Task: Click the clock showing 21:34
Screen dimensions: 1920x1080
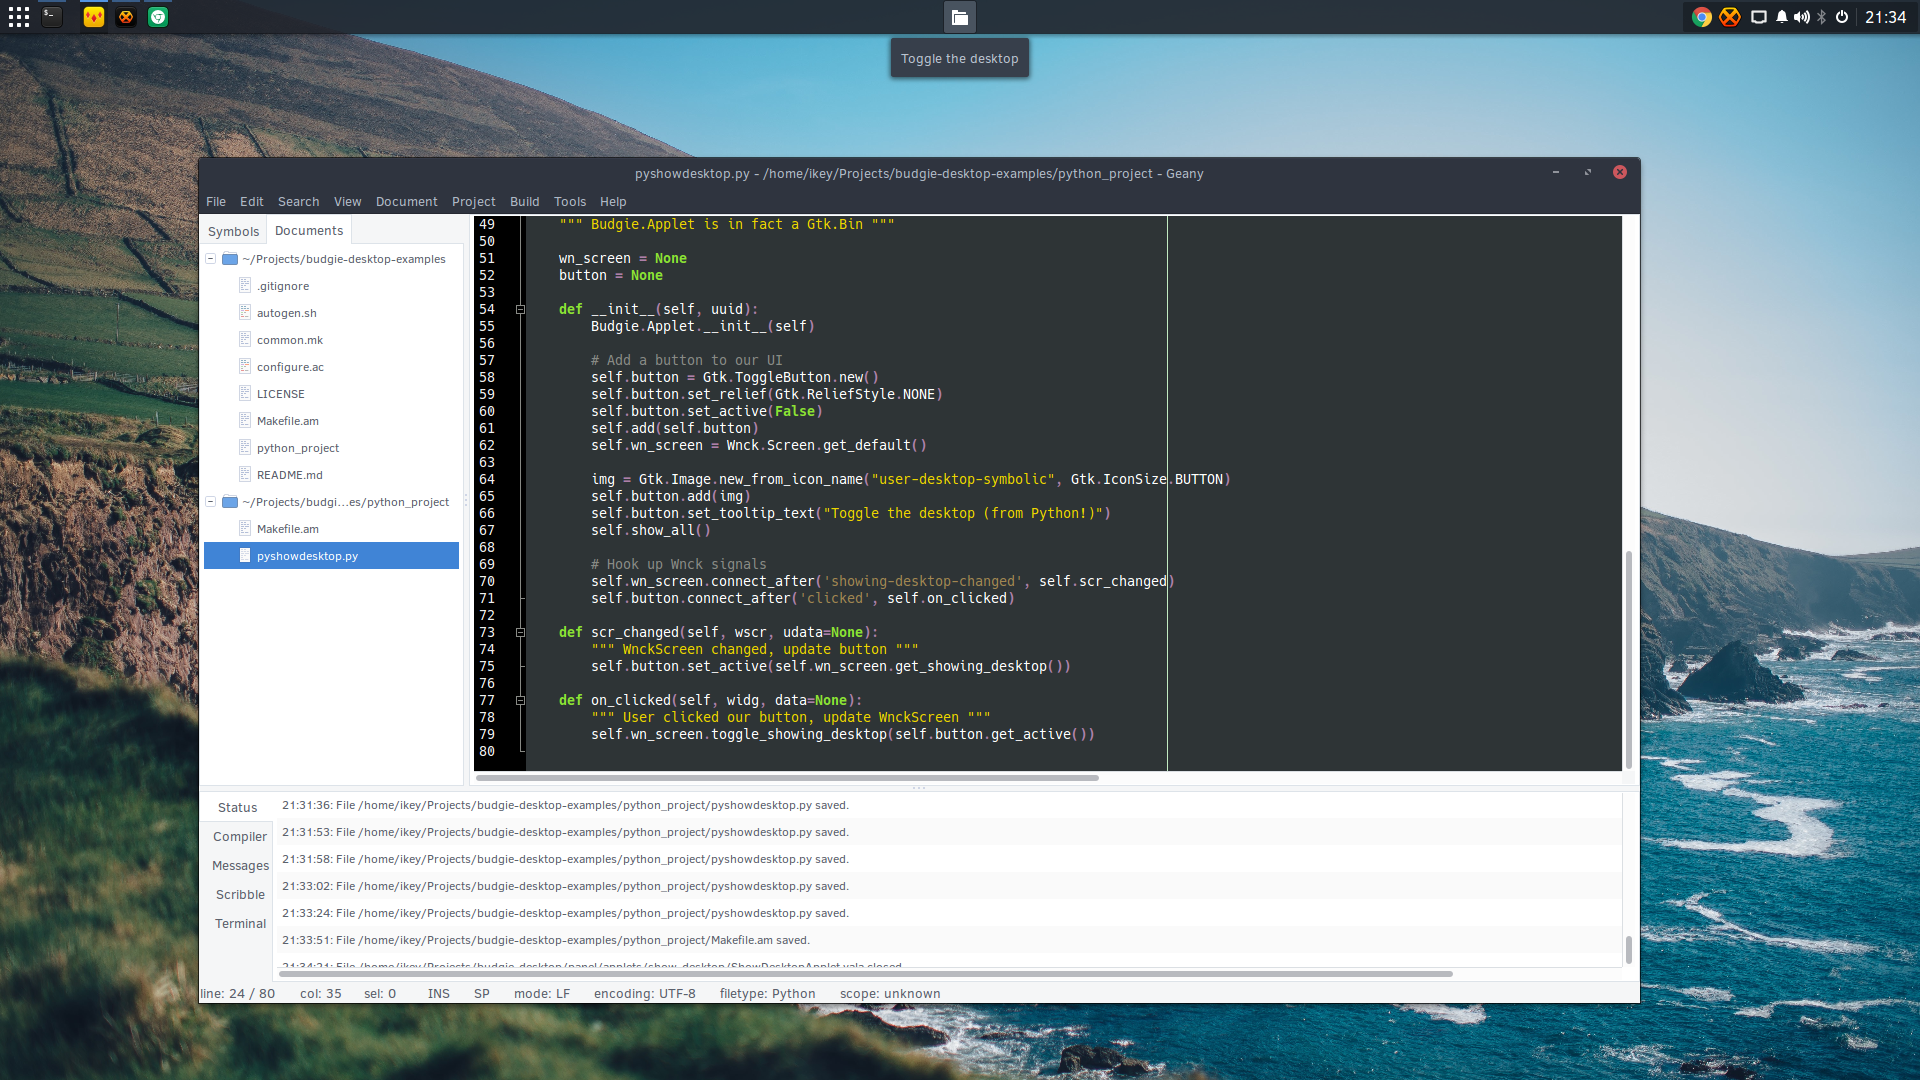Action: coord(1885,17)
